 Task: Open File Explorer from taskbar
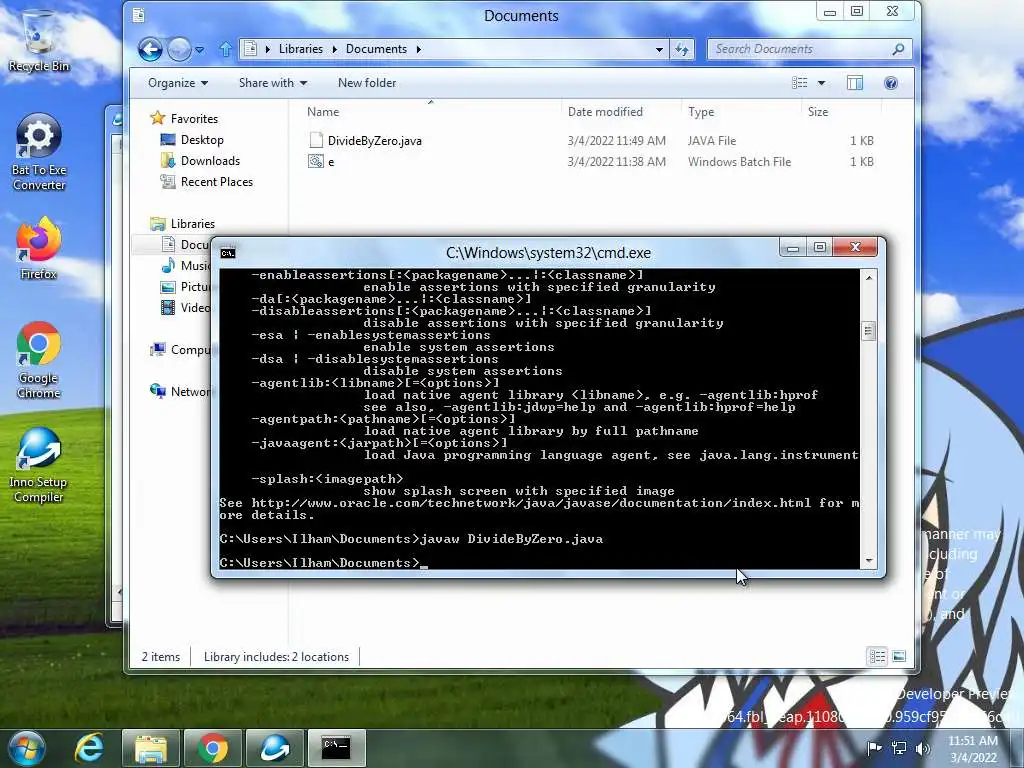coord(151,748)
